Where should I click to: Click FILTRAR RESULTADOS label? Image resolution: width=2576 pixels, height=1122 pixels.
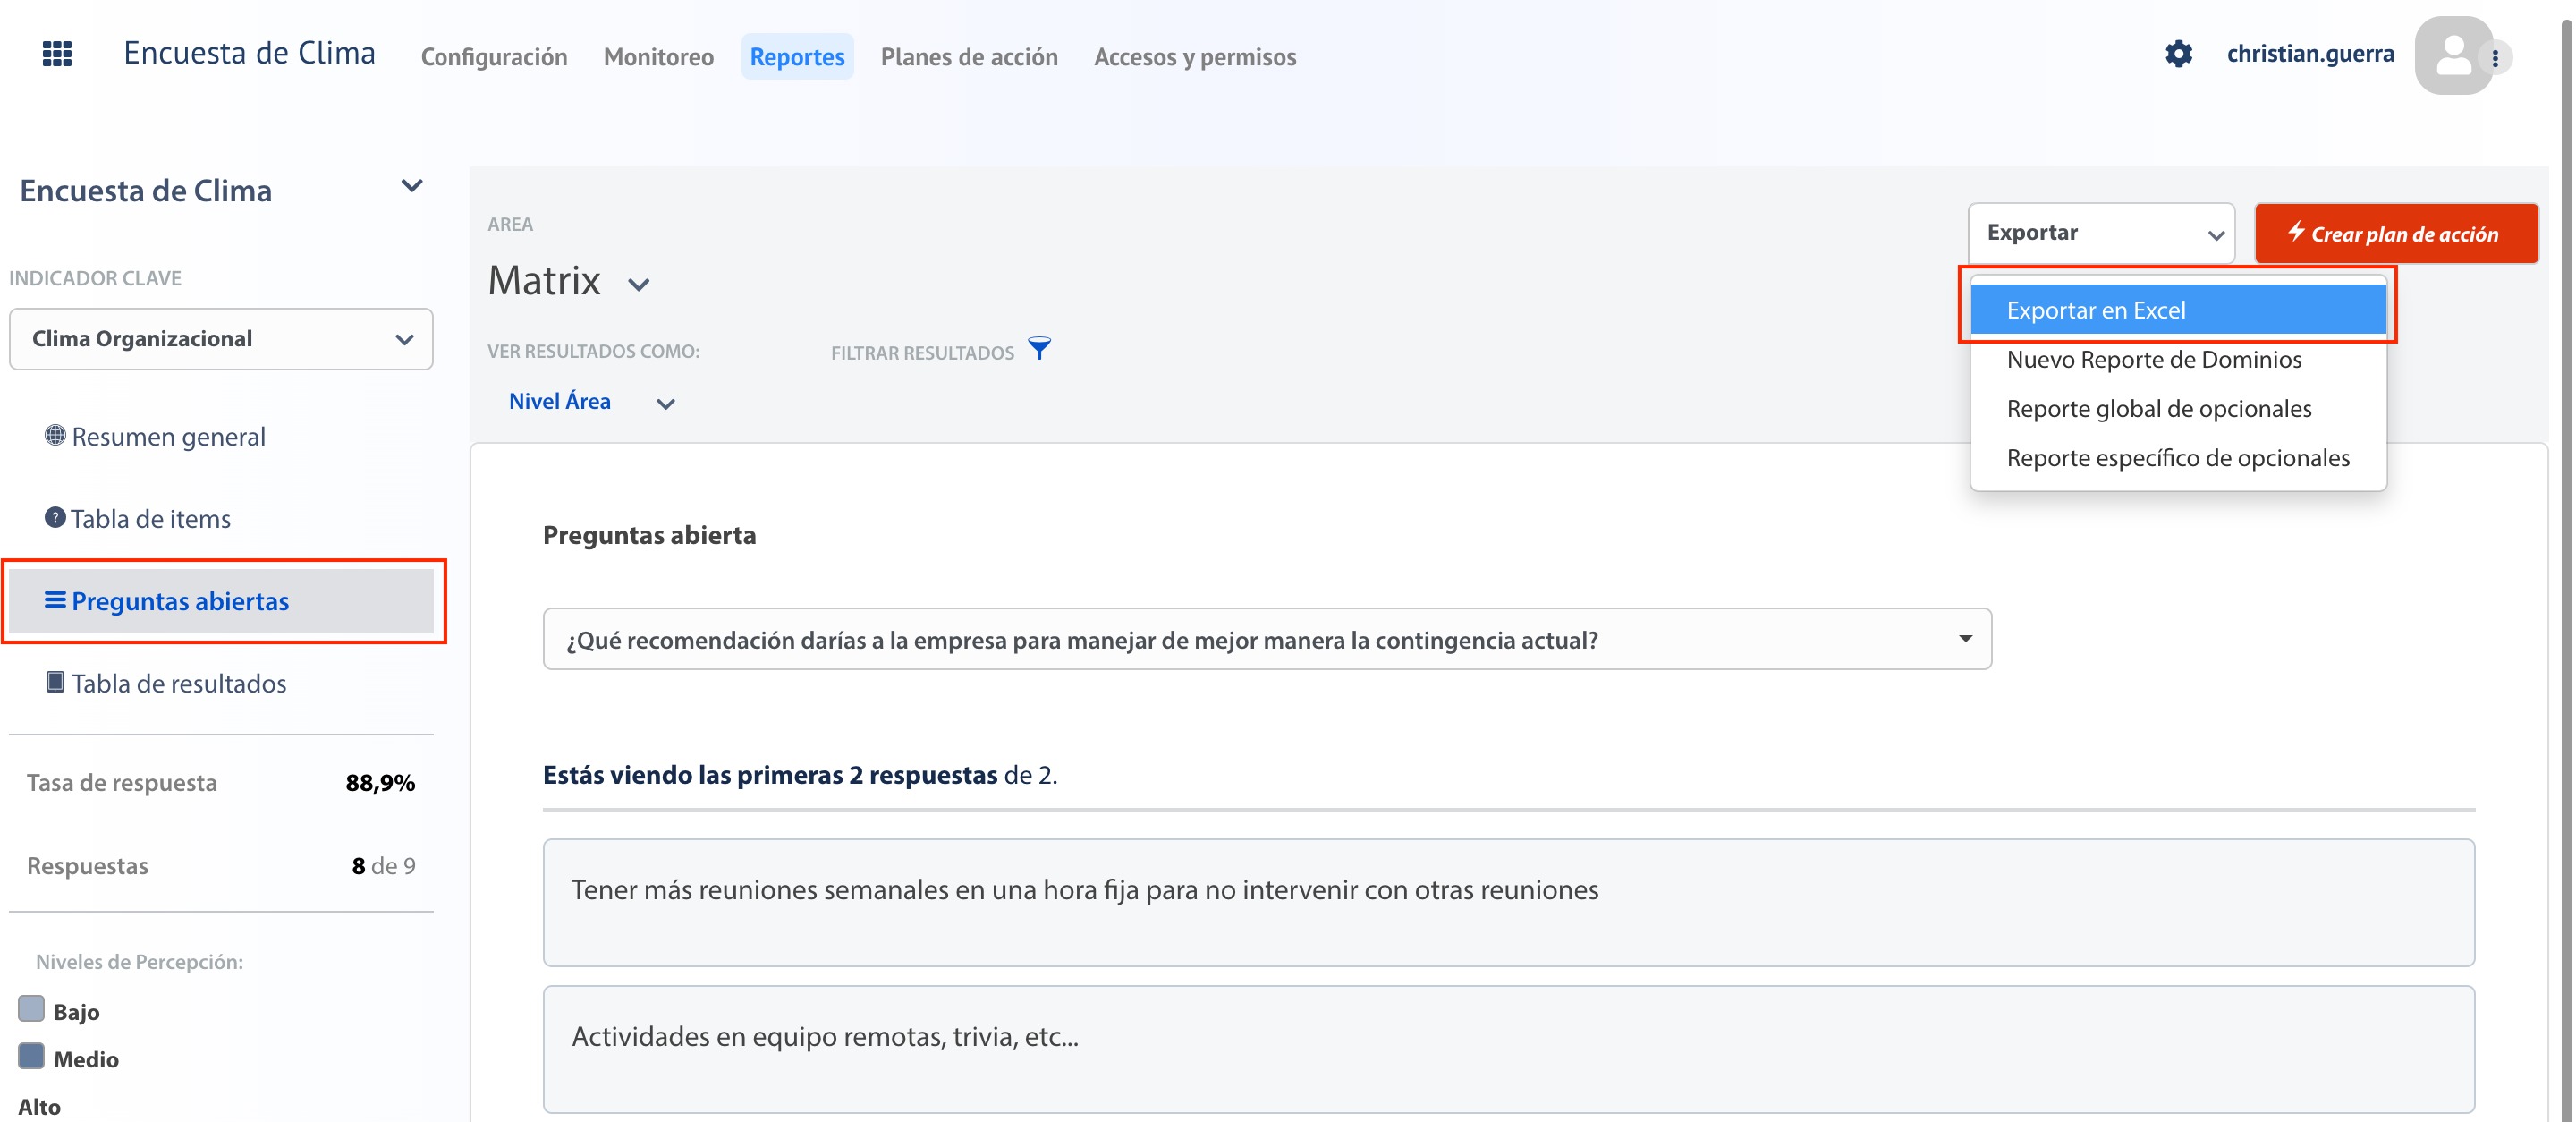922,353
